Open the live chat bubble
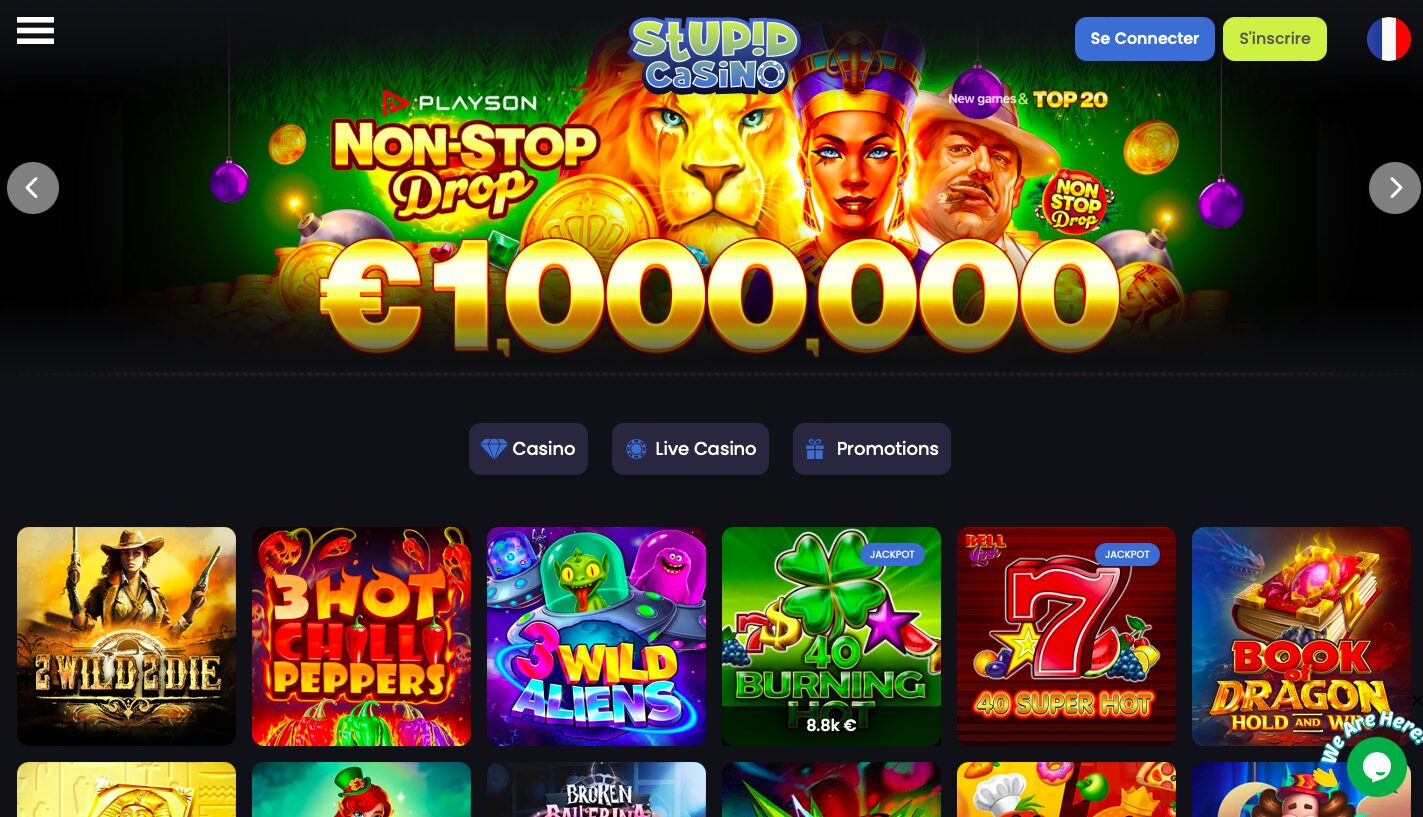 click(1376, 767)
